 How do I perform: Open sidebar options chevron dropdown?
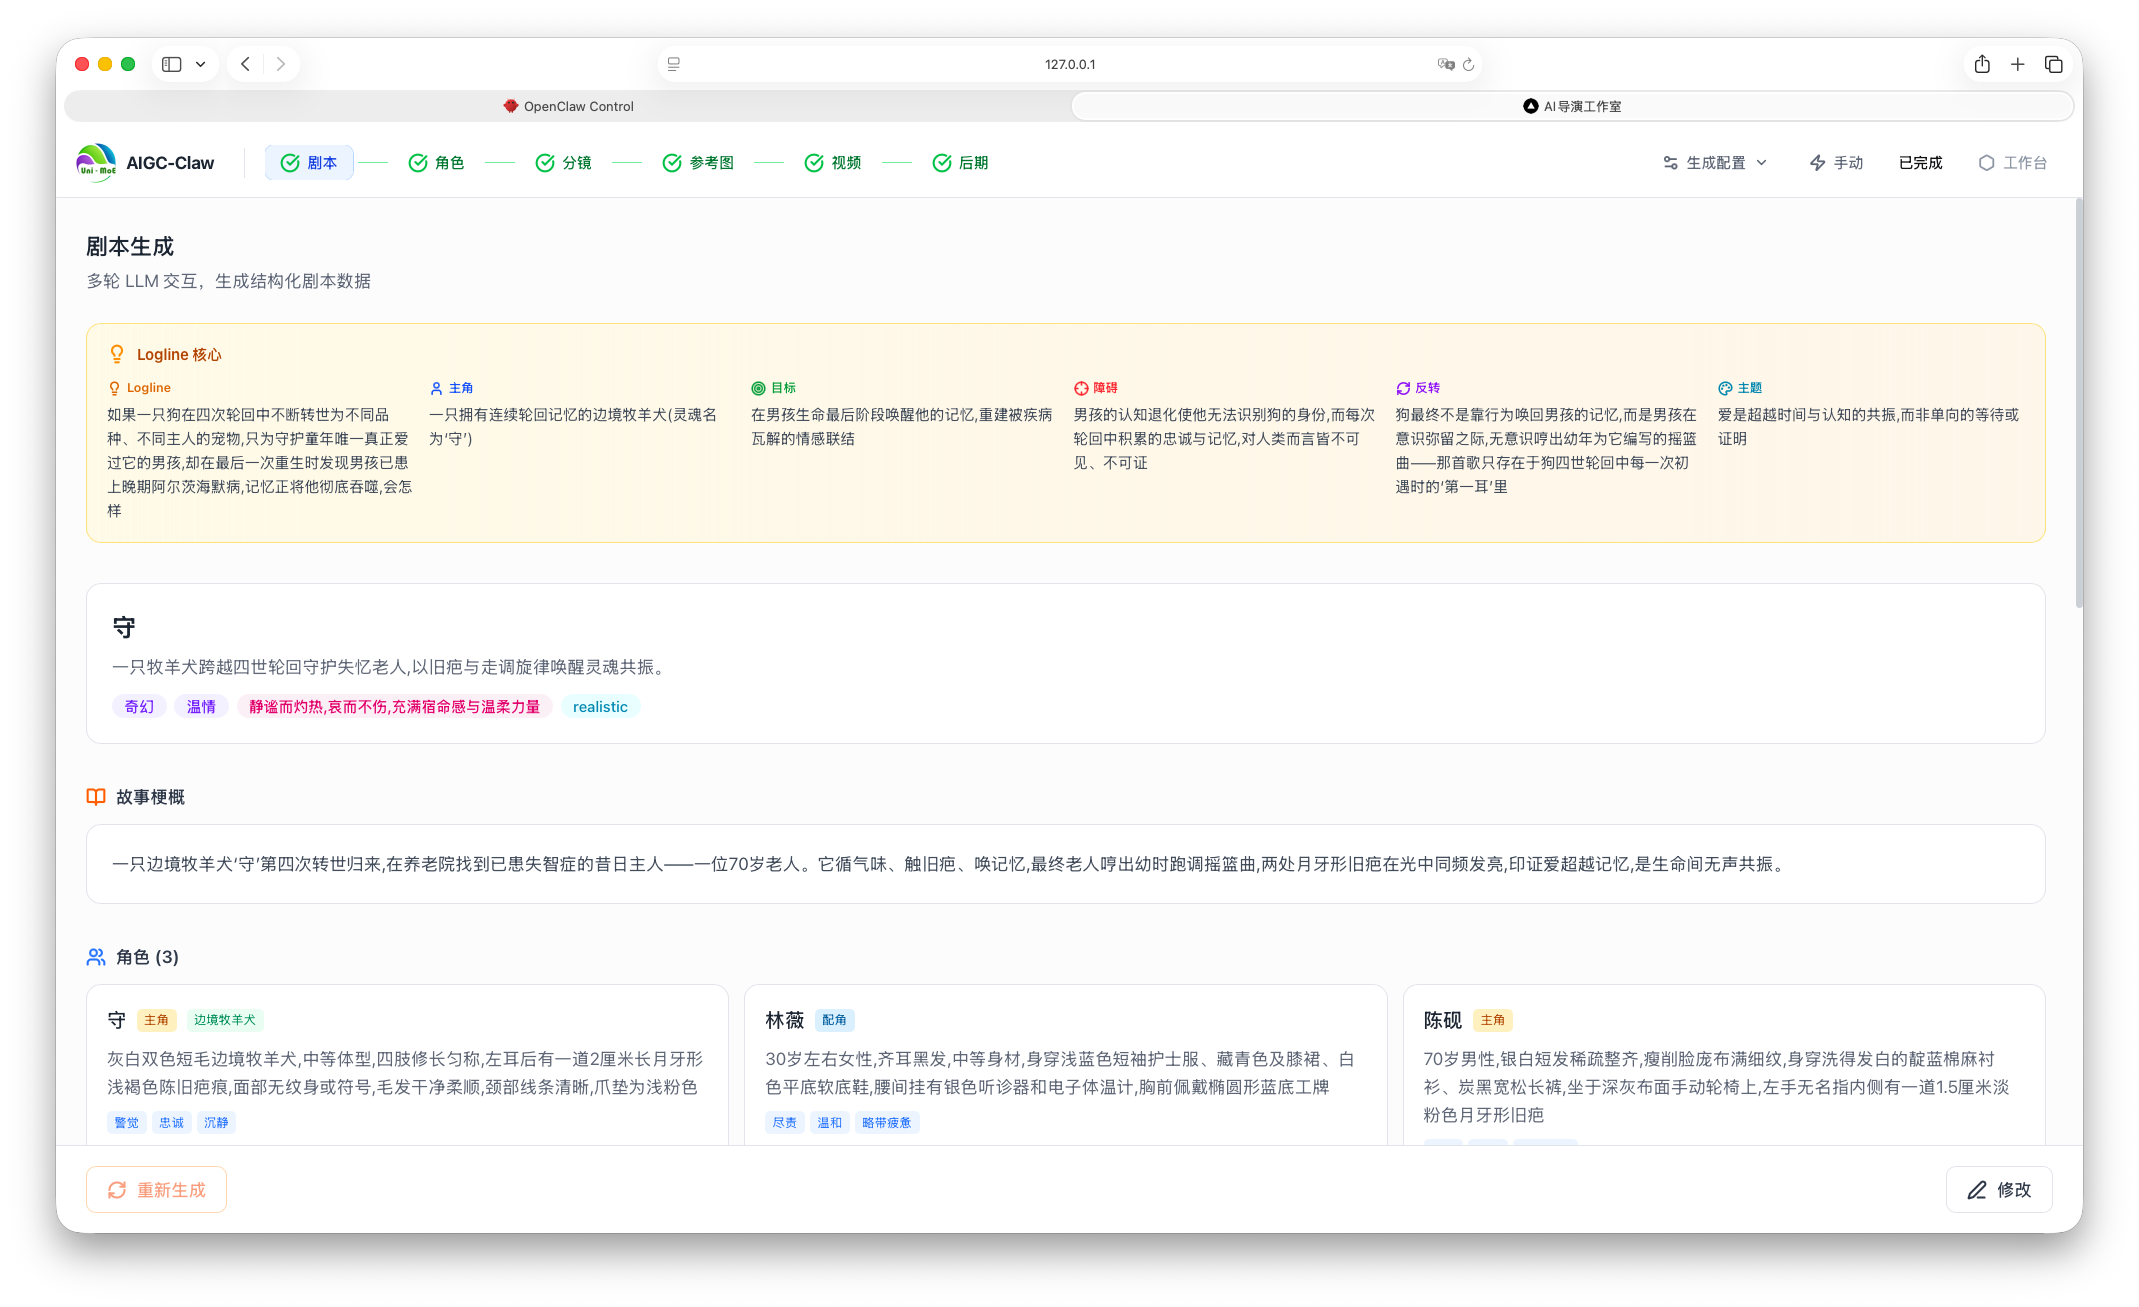click(201, 64)
